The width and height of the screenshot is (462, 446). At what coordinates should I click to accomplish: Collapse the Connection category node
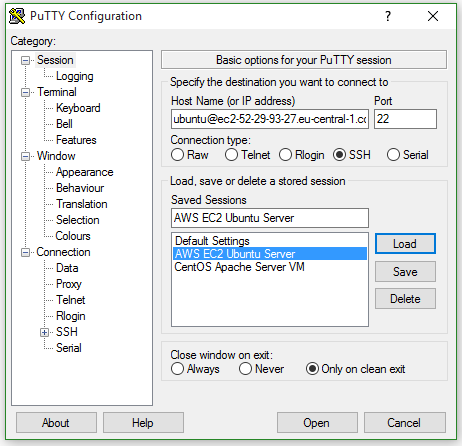[x=25, y=252]
